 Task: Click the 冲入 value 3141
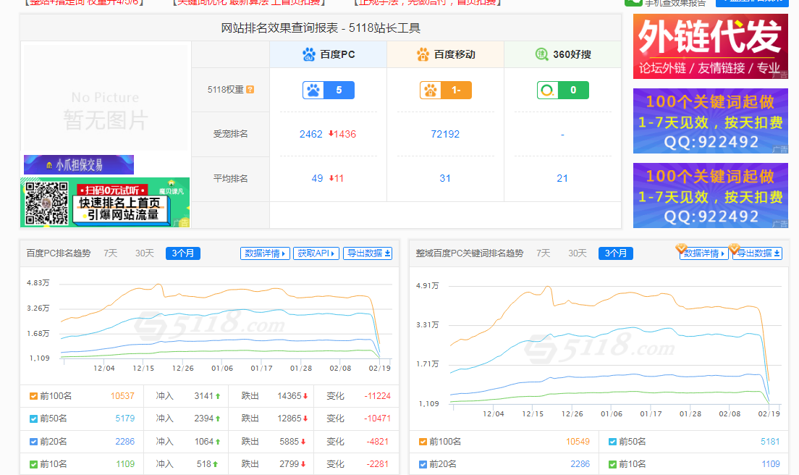pyautogui.click(x=204, y=396)
